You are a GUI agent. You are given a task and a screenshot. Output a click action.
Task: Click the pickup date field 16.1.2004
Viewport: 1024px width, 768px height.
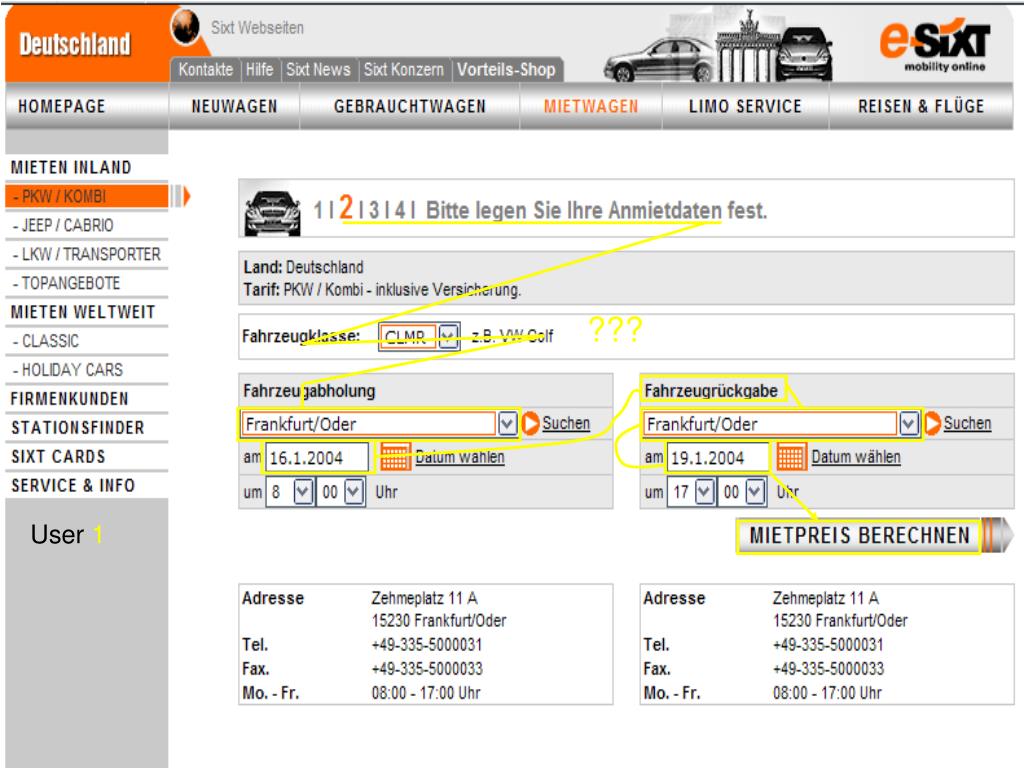(x=316, y=458)
